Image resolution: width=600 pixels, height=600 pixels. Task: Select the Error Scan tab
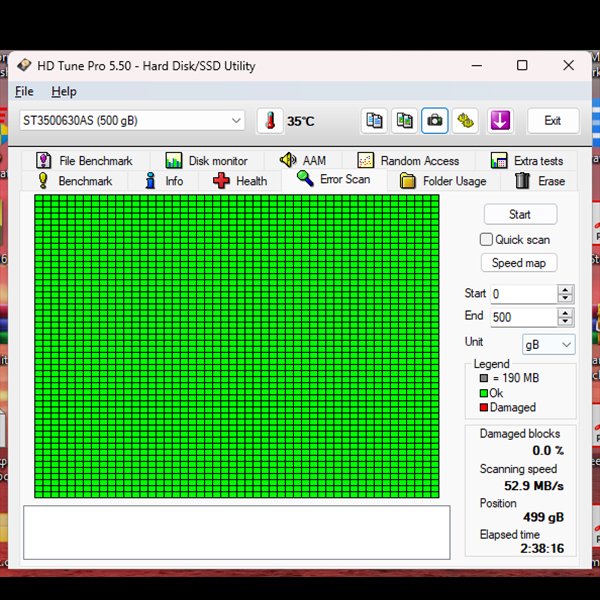(x=334, y=179)
